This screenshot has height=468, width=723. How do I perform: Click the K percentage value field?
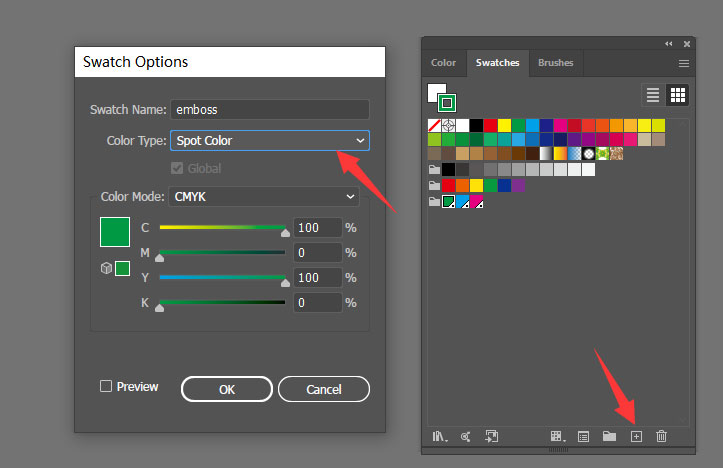coord(317,302)
